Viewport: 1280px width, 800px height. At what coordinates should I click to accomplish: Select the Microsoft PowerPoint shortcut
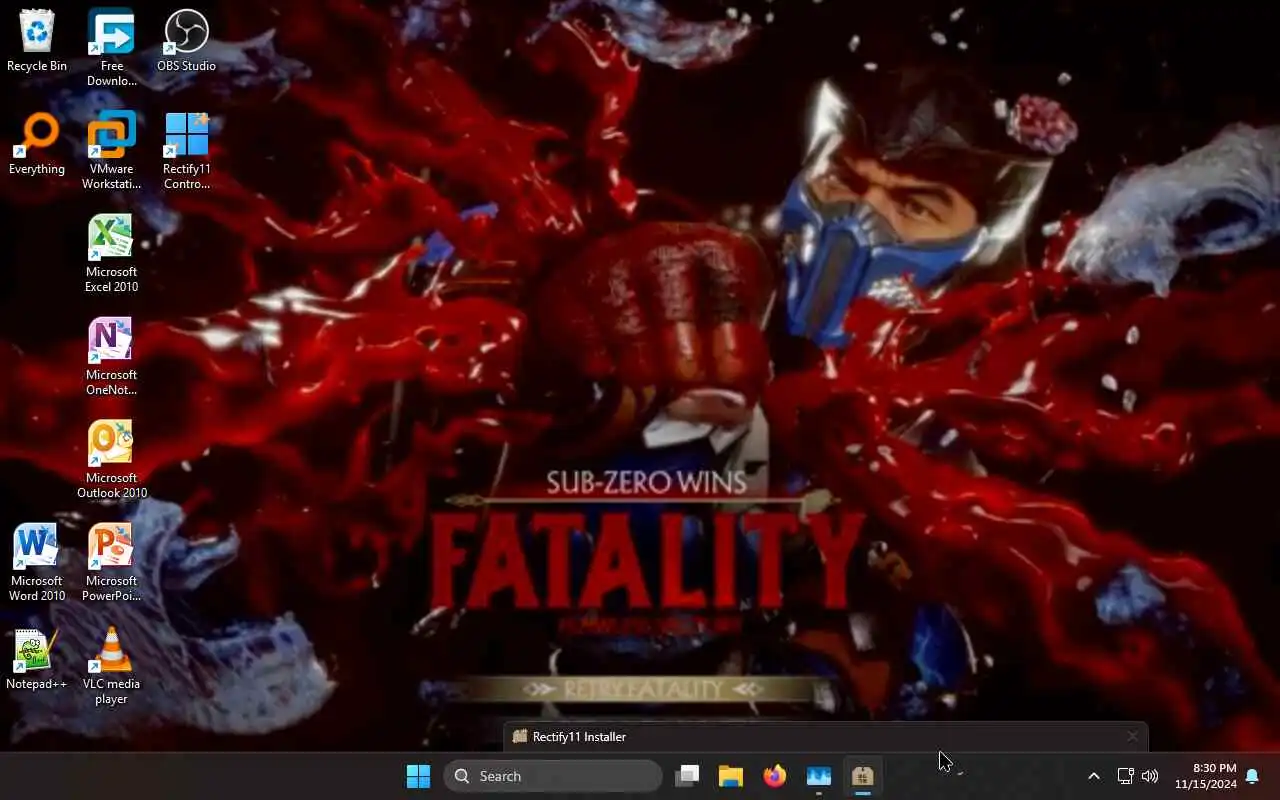pyautogui.click(x=111, y=563)
